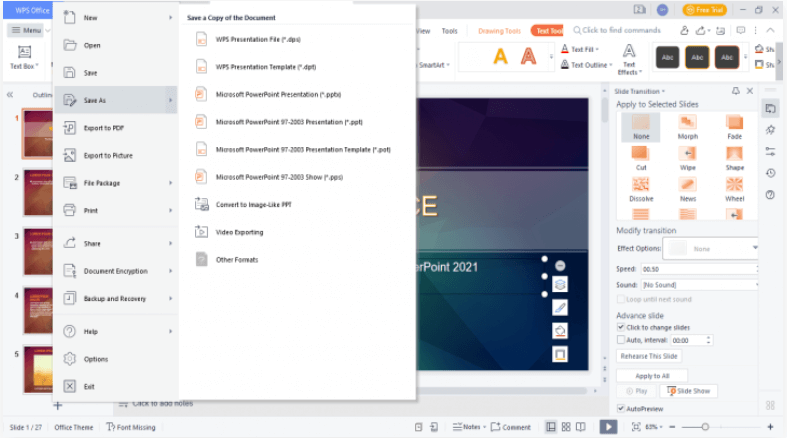Click the Text Box tool icon
This screenshot has width=787, height=438.
24,52
